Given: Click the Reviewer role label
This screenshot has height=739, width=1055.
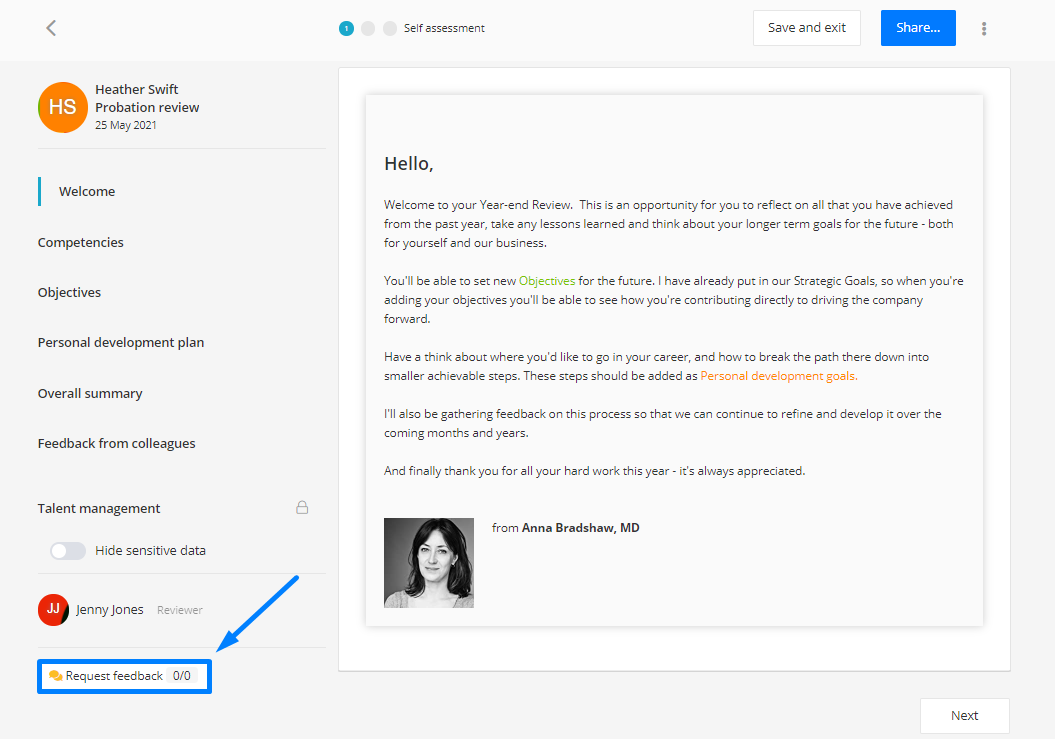Looking at the screenshot, I should click(180, 610).
